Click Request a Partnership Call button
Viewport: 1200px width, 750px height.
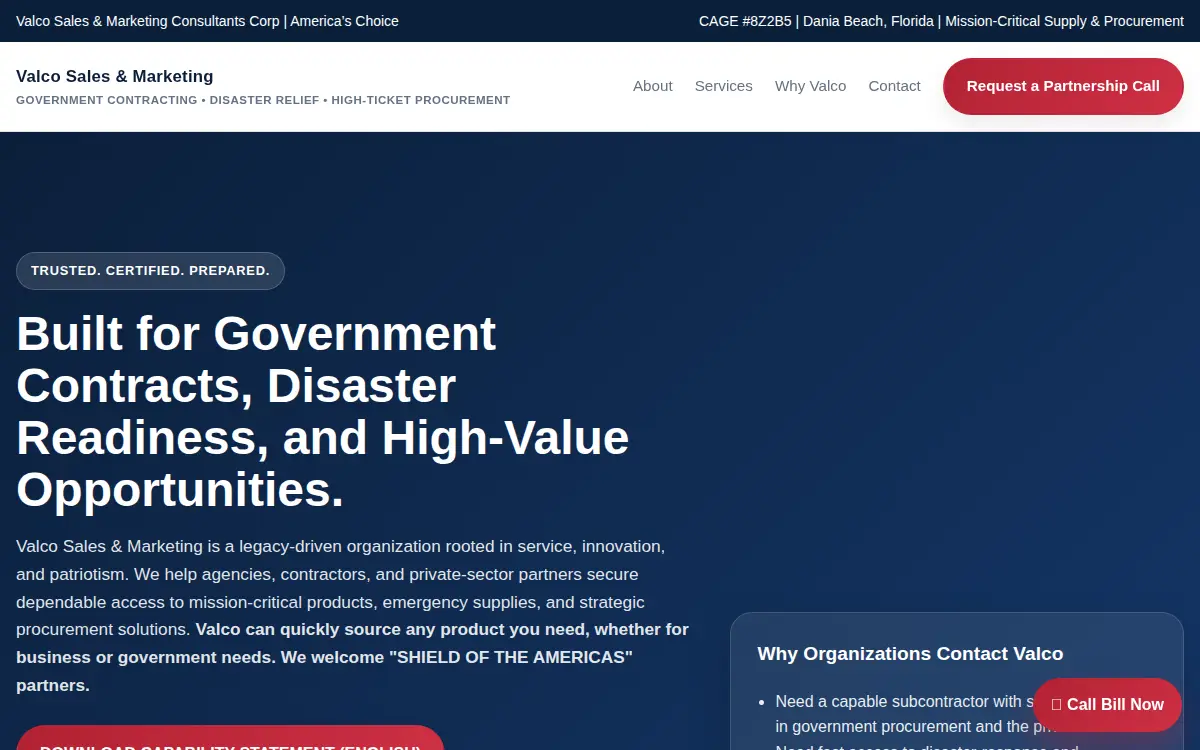pos(1063,86)
